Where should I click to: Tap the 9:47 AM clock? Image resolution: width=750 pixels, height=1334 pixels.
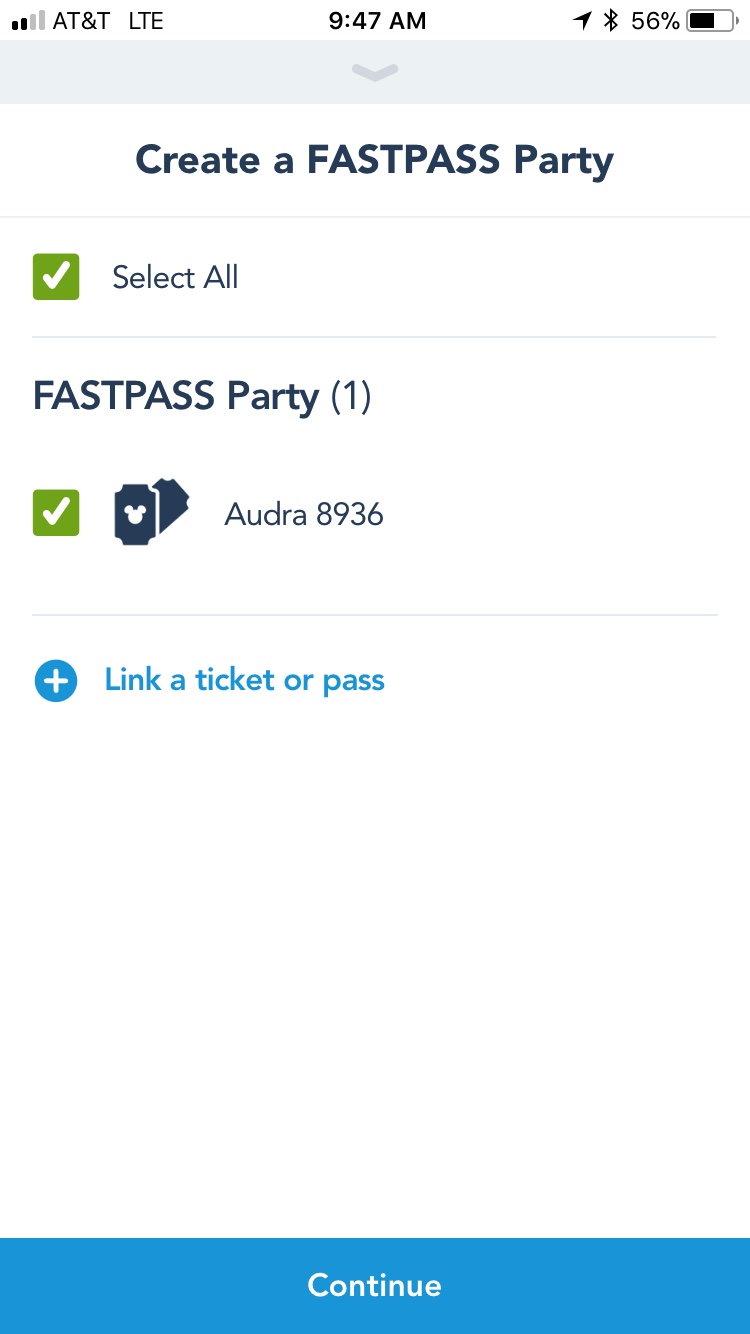coord(377,21)
